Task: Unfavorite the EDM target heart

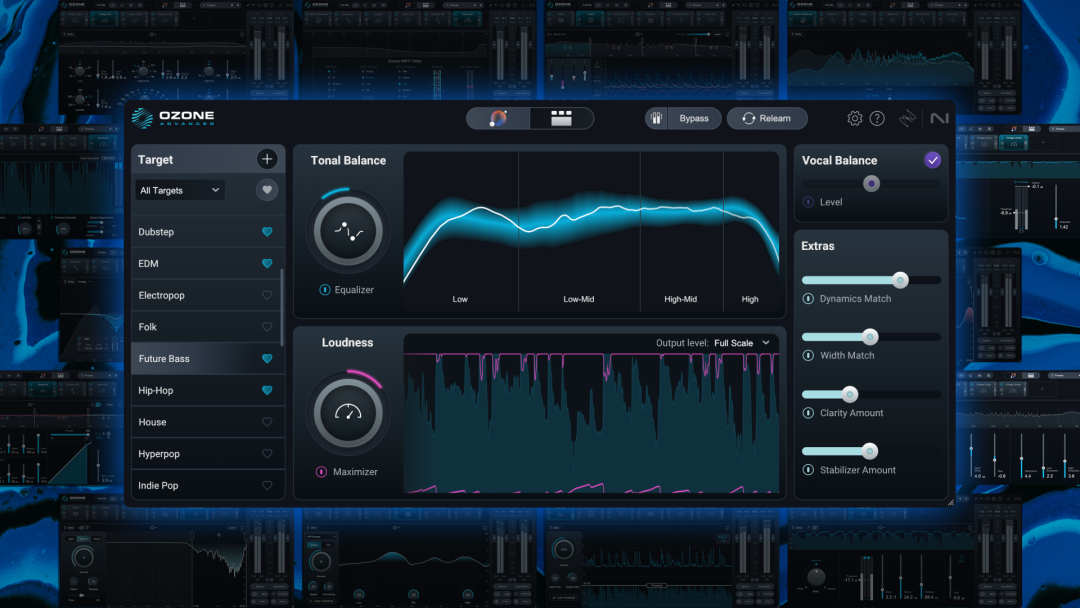Action: 267,264
